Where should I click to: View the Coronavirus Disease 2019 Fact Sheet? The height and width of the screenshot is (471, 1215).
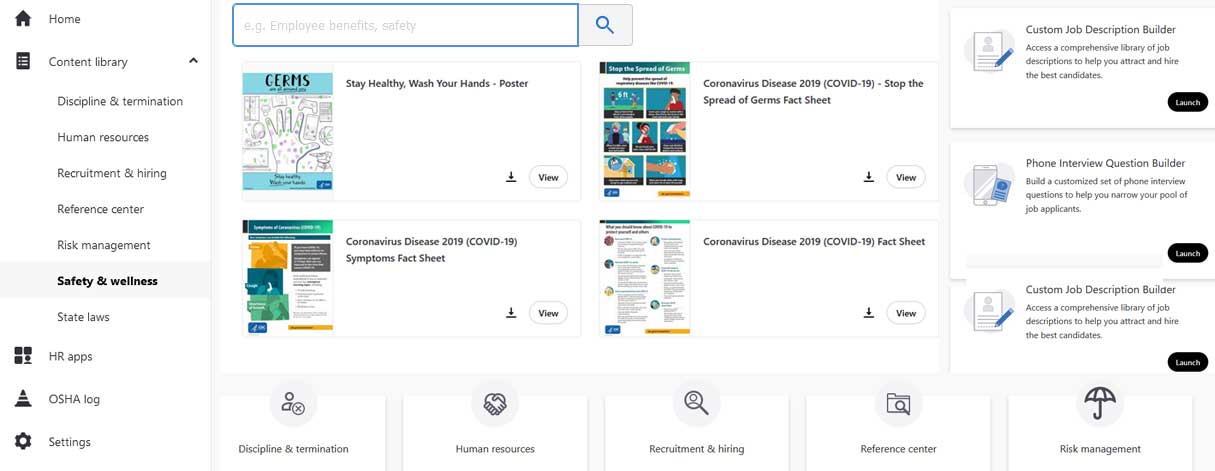[906, 313]
